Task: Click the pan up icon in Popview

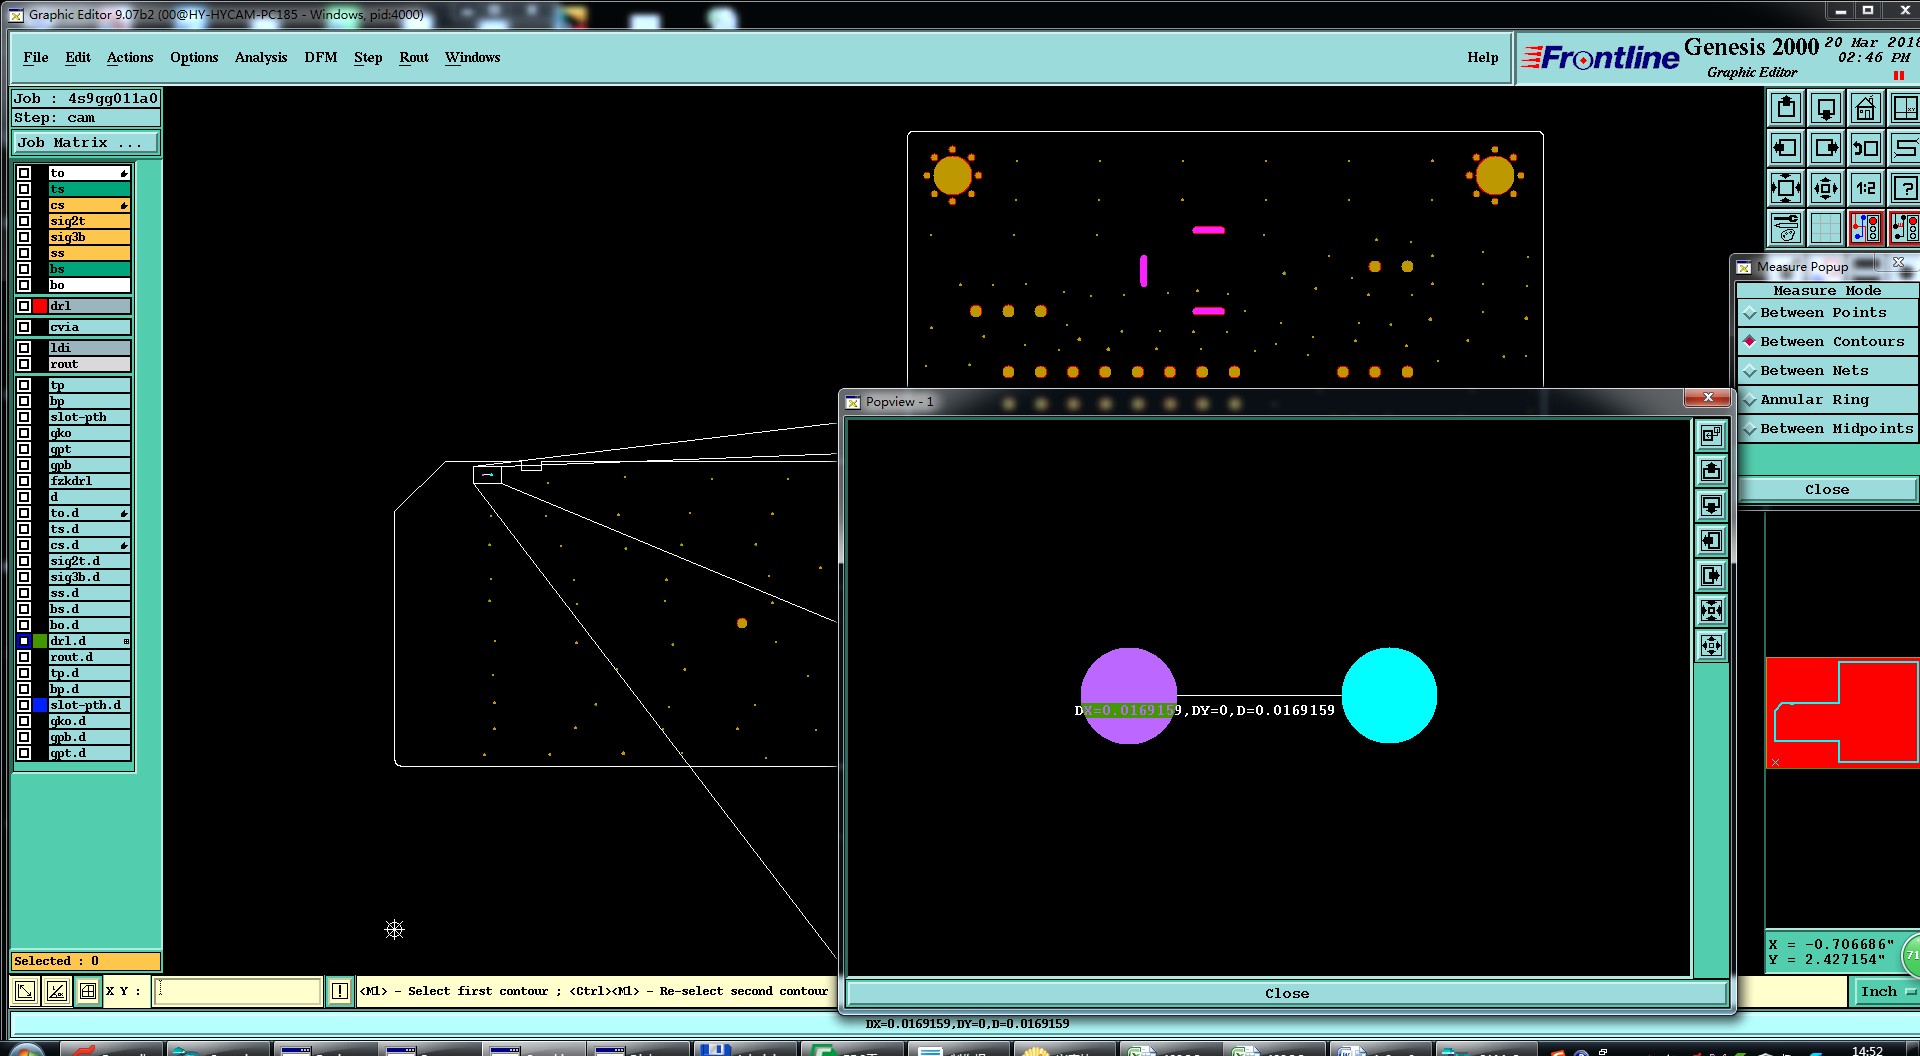Action: tap(1712, 470)
